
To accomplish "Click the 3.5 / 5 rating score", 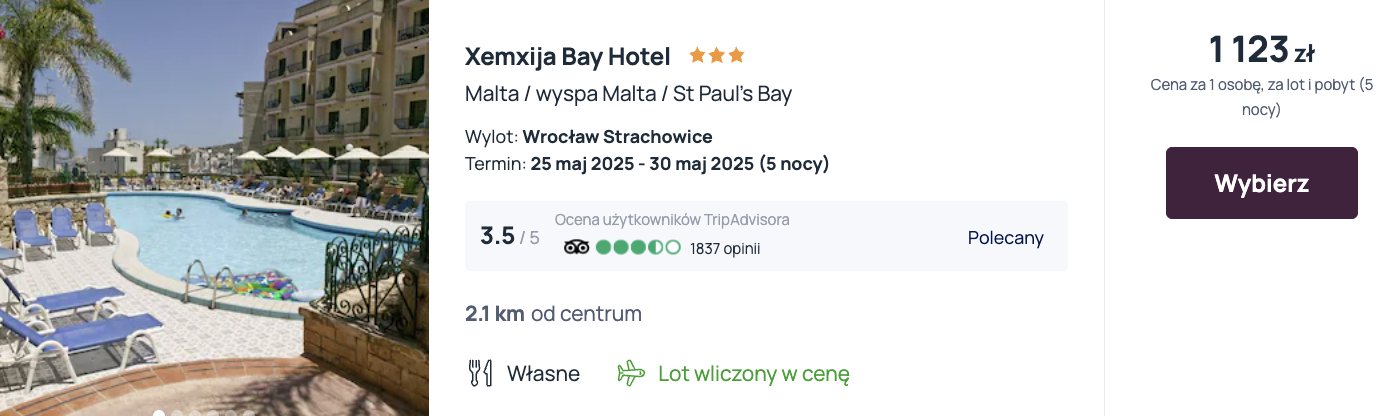I will point(509,237).
